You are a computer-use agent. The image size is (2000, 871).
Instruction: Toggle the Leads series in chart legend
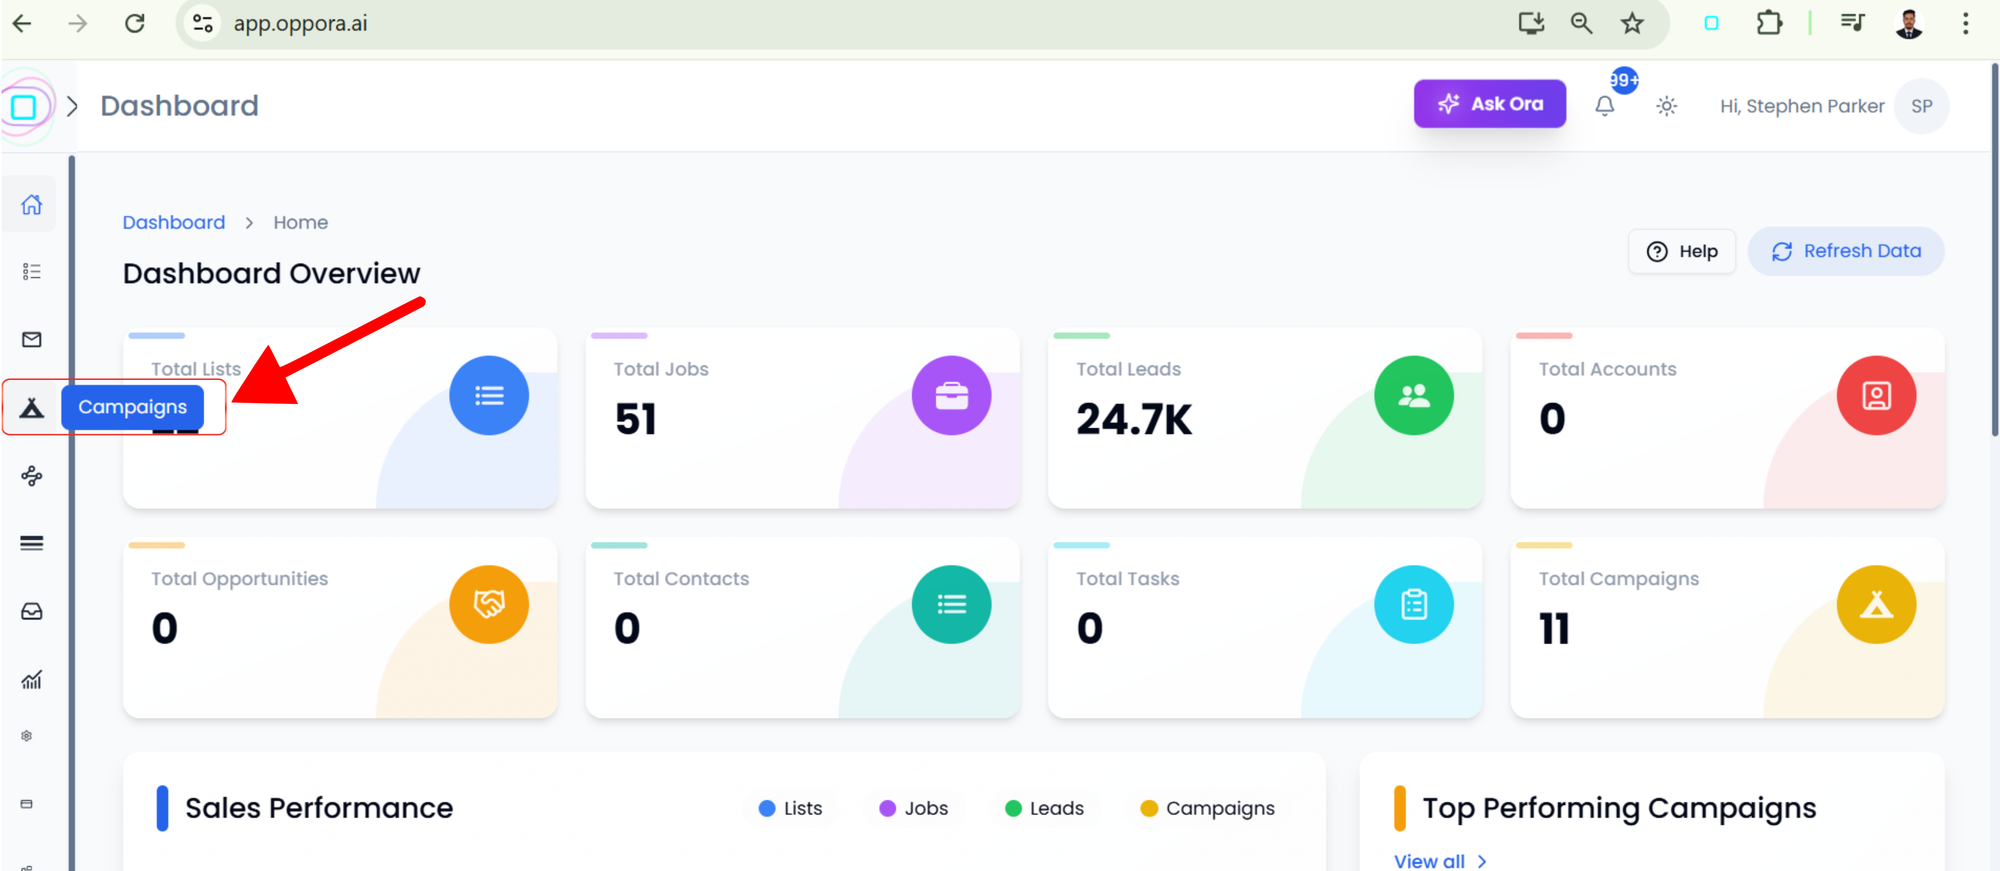pyautogui.click(x=1044, y=808)
